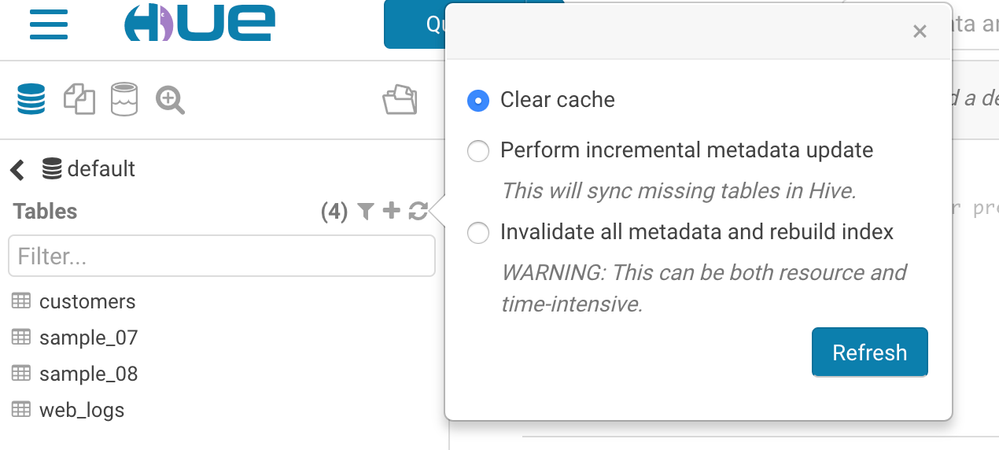Open the SQL databases assist panel

pos(31,99)
